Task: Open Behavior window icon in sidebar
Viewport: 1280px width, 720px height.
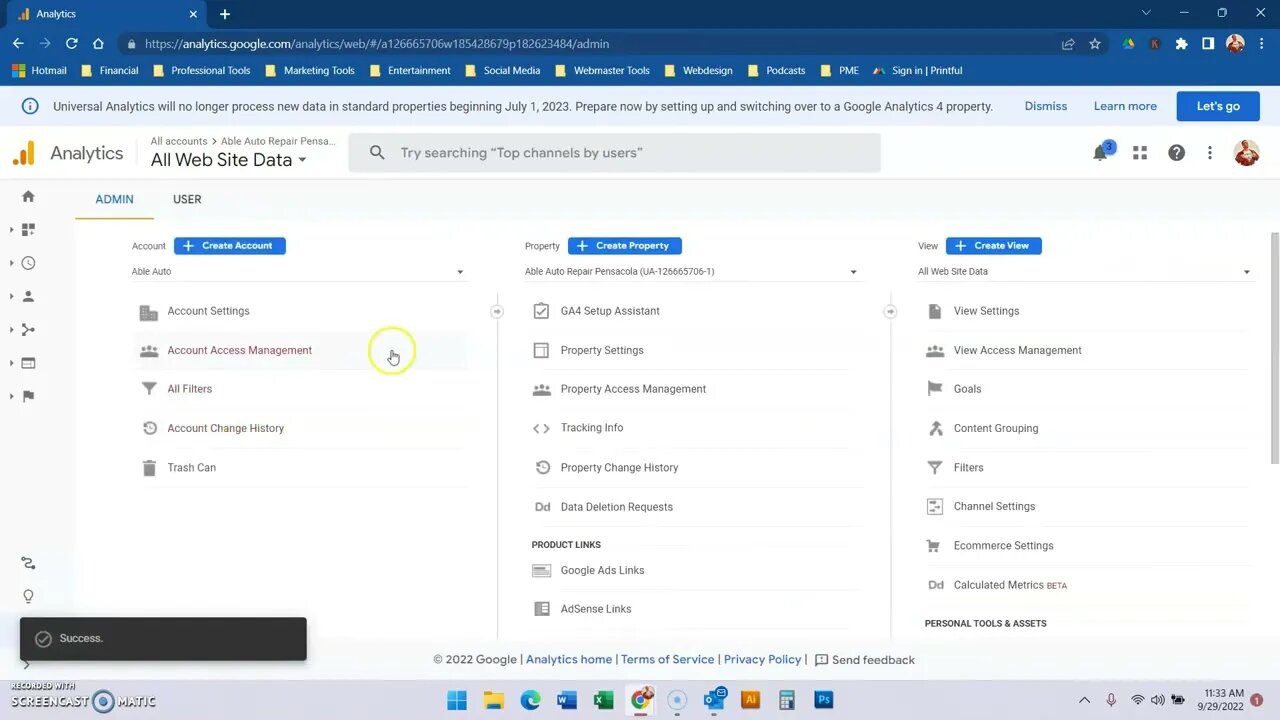Action: pyautogui.click(x=28, y=363)
